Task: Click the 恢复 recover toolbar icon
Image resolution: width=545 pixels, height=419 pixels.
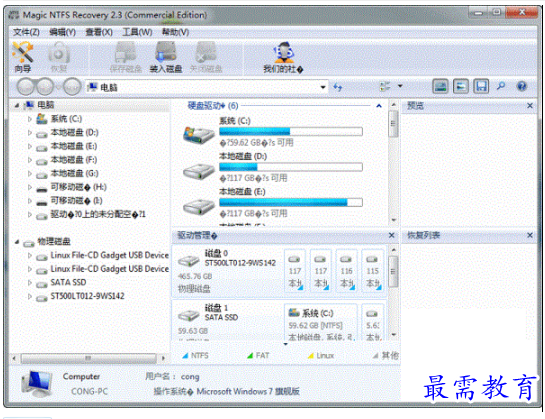Action: tap(59, 57)
